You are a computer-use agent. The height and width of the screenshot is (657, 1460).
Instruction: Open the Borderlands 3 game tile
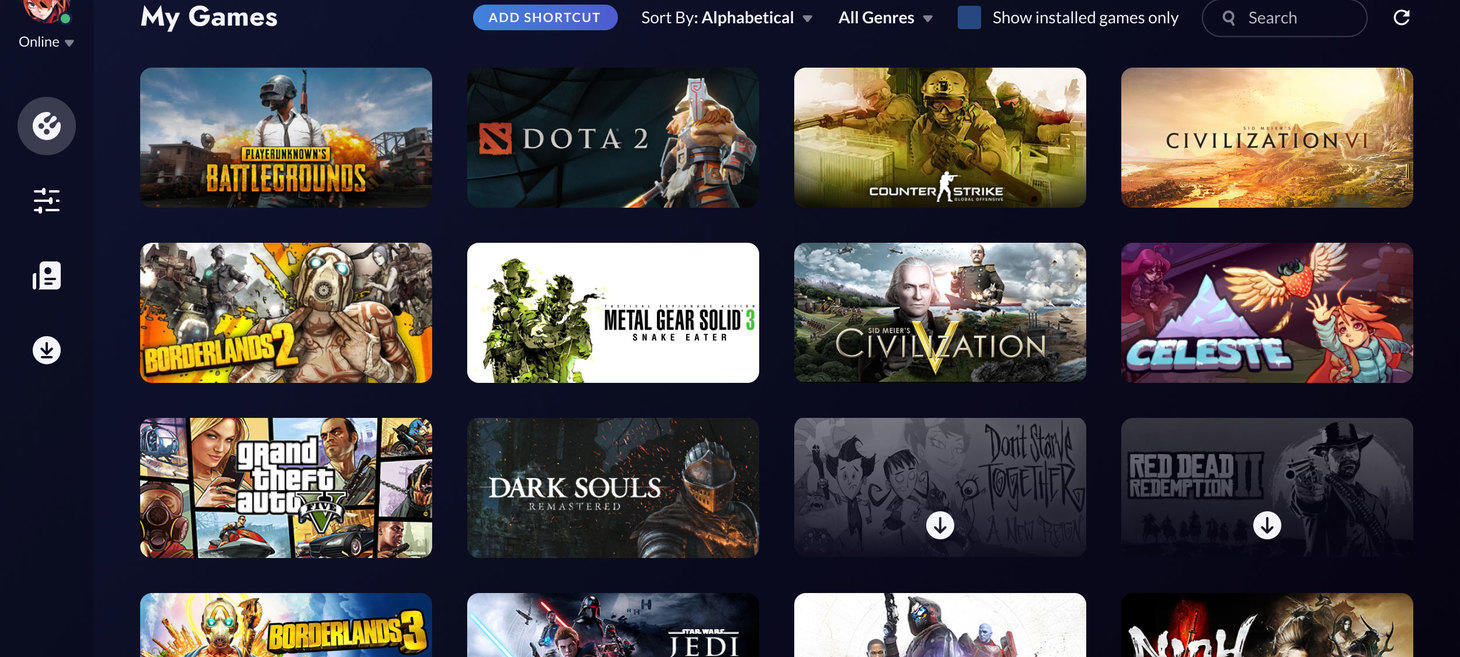(286, 625)
